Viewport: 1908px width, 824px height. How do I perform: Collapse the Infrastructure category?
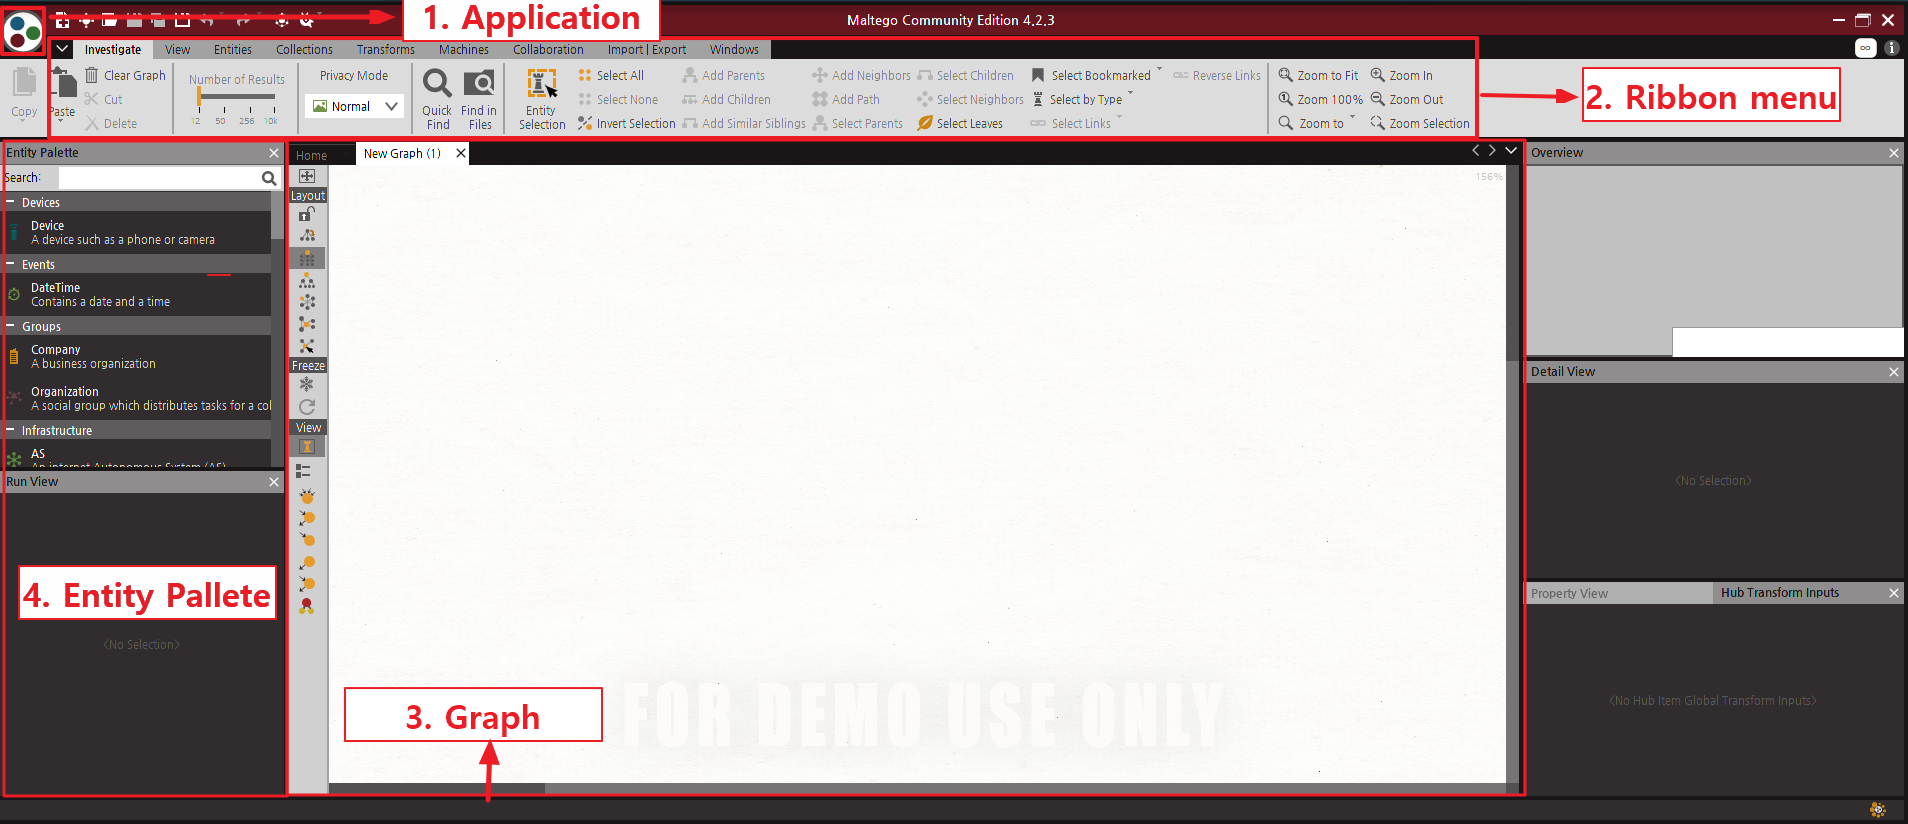[10, 430]
